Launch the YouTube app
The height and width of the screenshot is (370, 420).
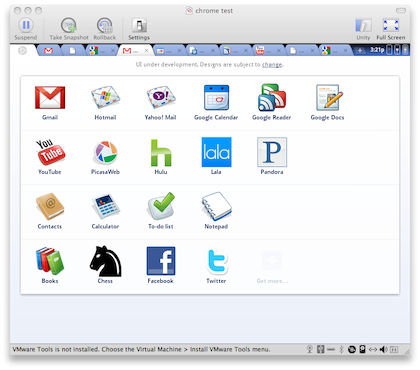click(50, 152)
